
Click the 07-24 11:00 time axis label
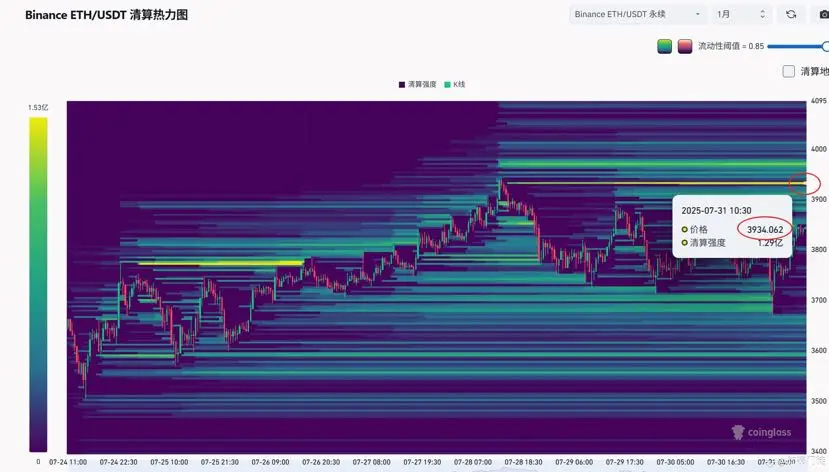pos(68,462)
